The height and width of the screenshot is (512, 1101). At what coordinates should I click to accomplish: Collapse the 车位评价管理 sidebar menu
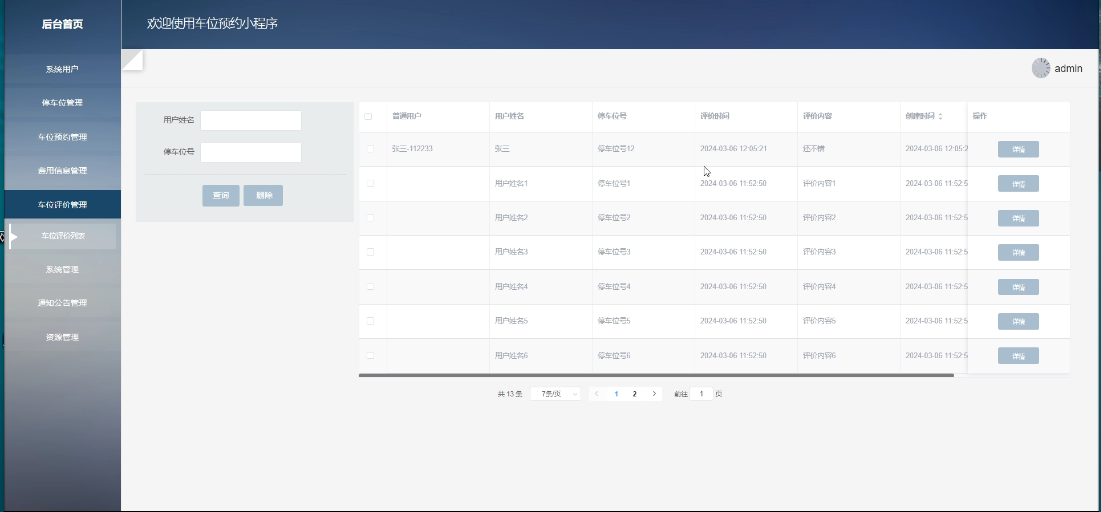(x=62, y=204)
